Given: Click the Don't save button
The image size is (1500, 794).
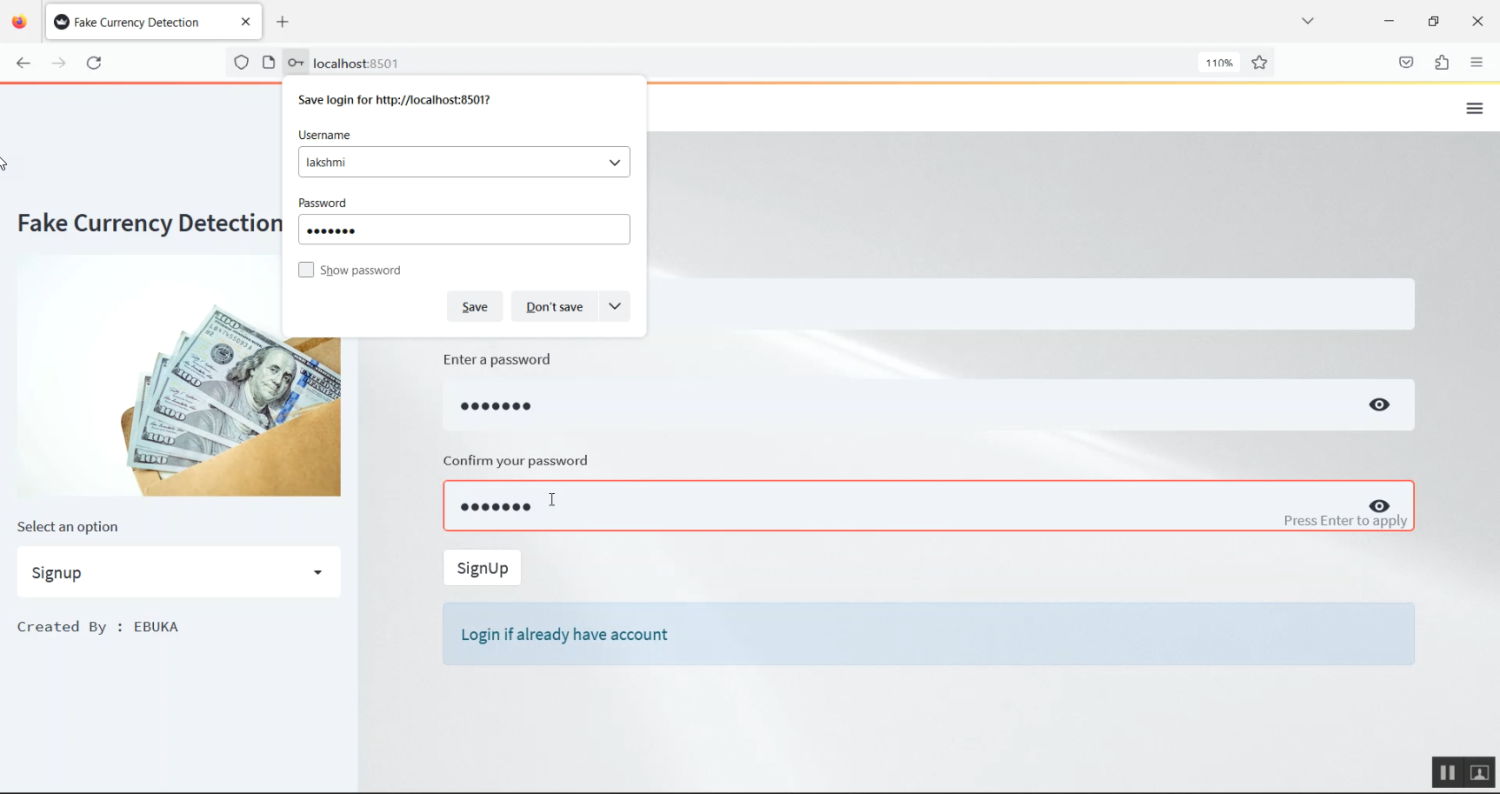Looking at the screenshot, I should (x=554, y=306).
